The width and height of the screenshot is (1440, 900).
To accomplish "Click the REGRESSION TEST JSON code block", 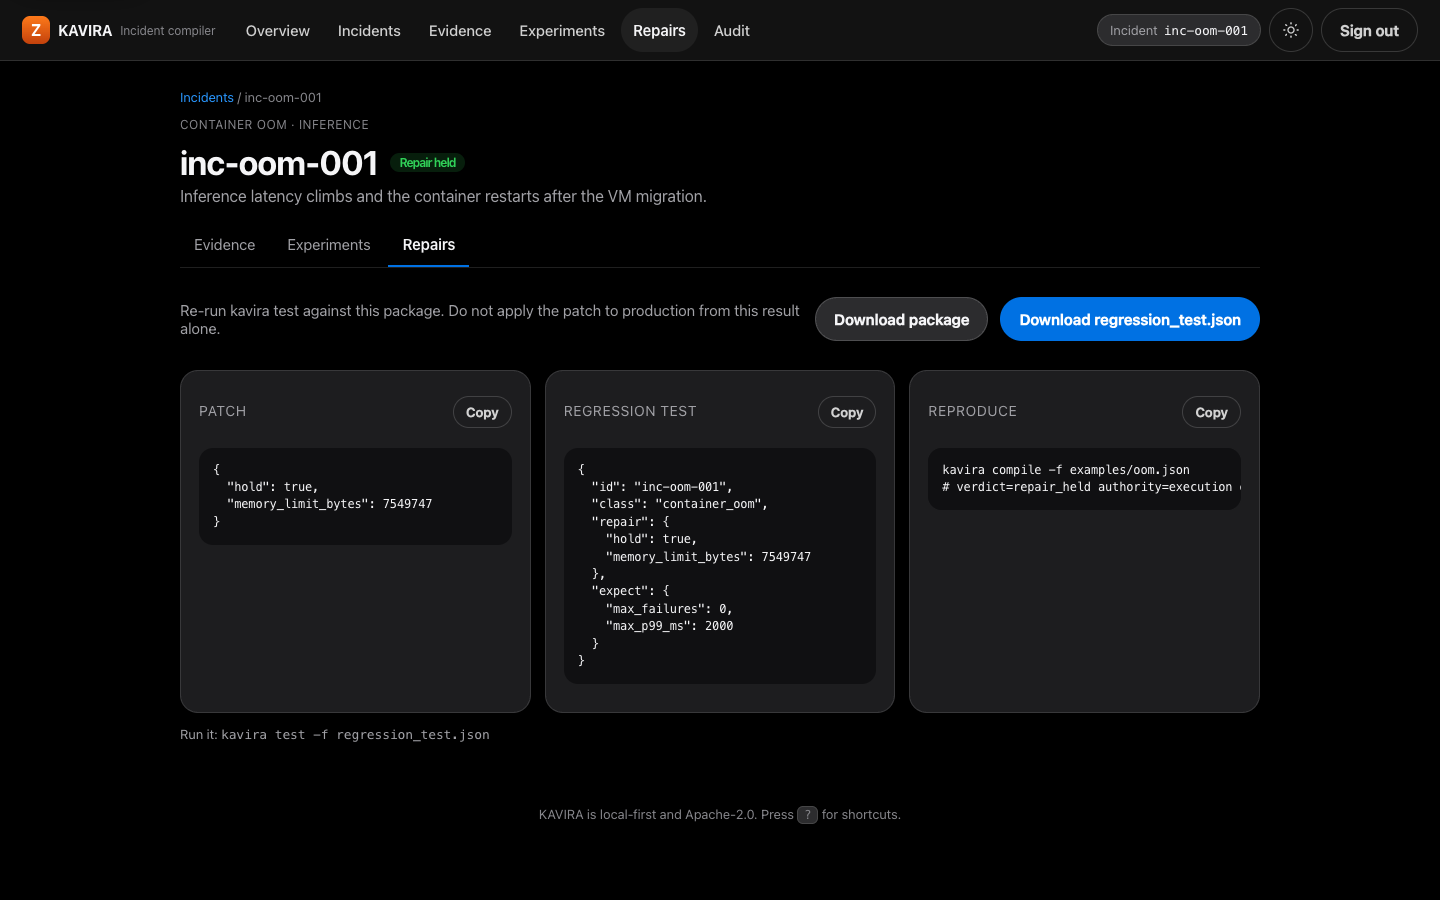I will tap(720, 566).
